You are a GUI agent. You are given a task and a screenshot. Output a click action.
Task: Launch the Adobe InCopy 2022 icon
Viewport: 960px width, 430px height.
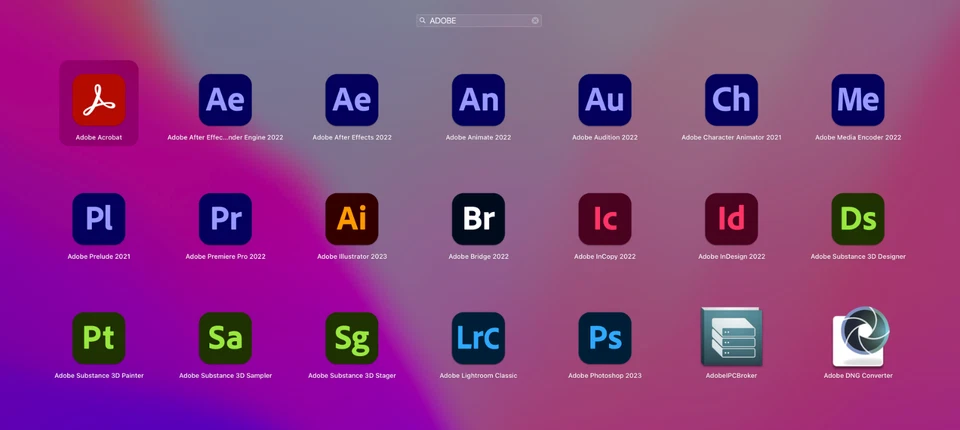[x=605, y=219]
